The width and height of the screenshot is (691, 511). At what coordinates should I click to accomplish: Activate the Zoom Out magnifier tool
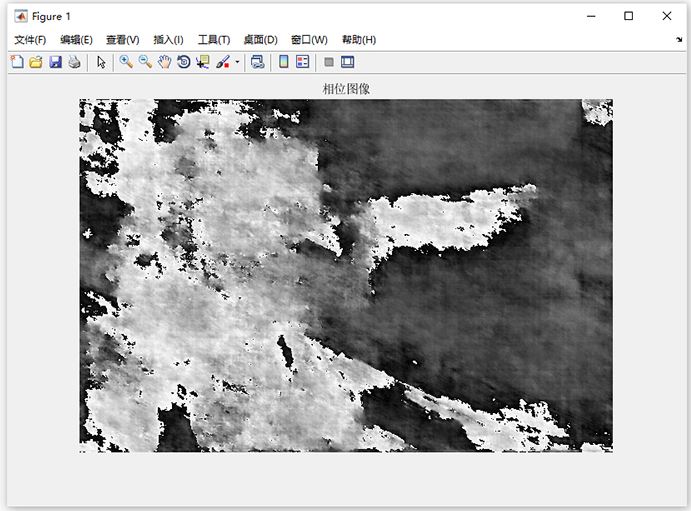[x=145, y=62]
